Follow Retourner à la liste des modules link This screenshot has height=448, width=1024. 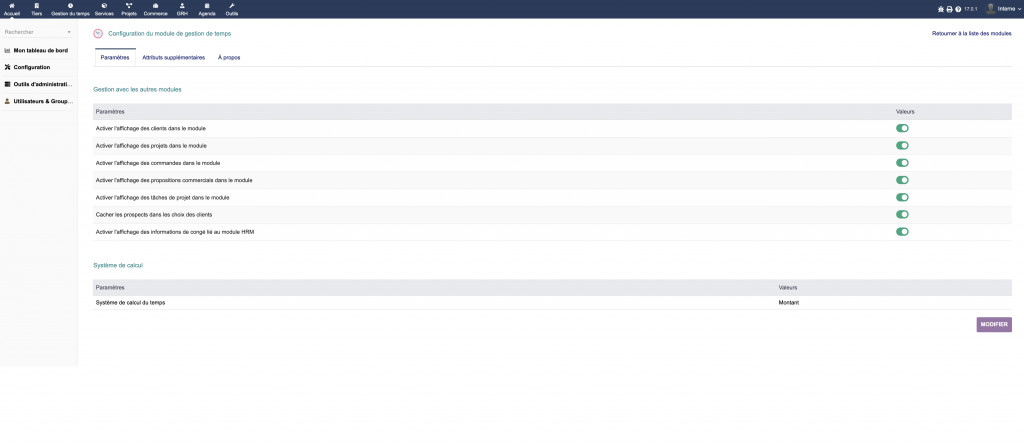point(972,33)
